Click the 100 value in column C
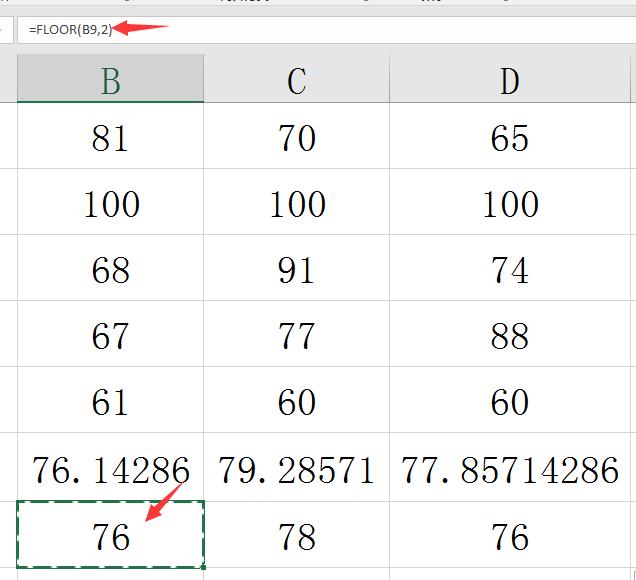 pos(296,203)
